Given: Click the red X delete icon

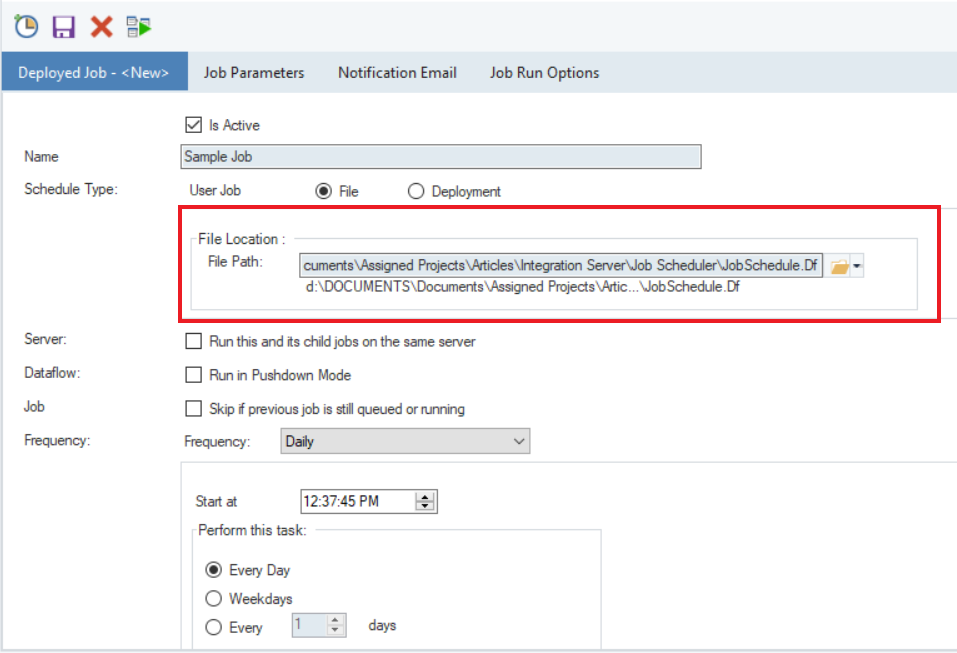Looking at the screenshot, I should 101,26.
